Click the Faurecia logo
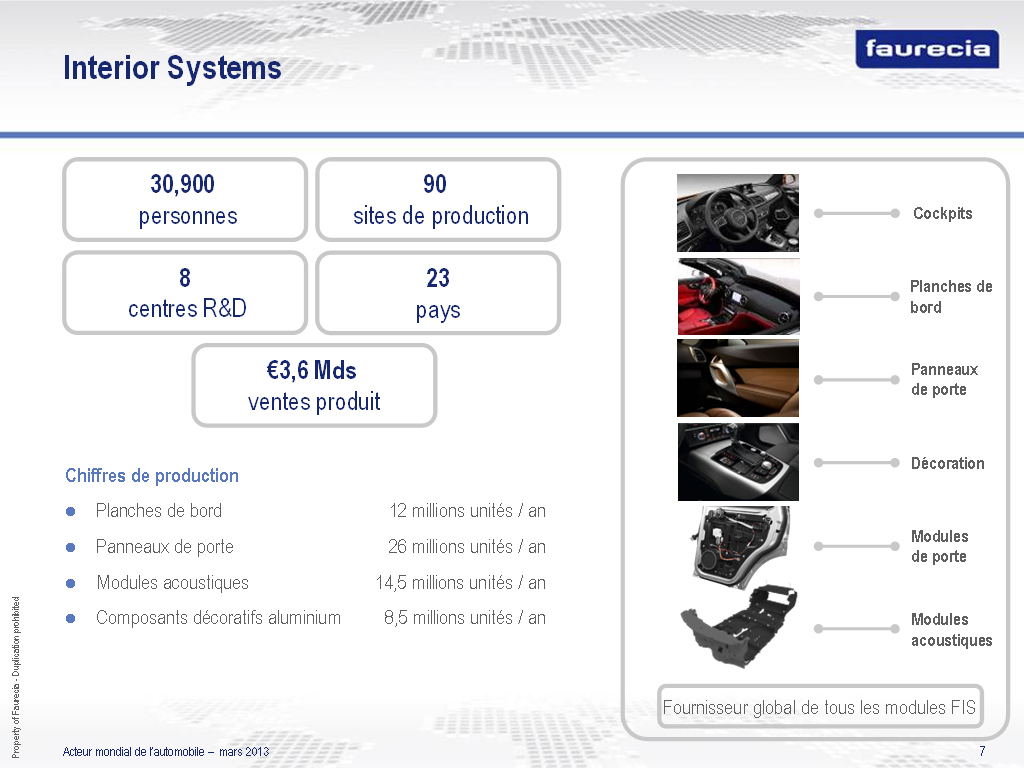Viewport: 1024px width, 768px height. click(x=927, y=48)
